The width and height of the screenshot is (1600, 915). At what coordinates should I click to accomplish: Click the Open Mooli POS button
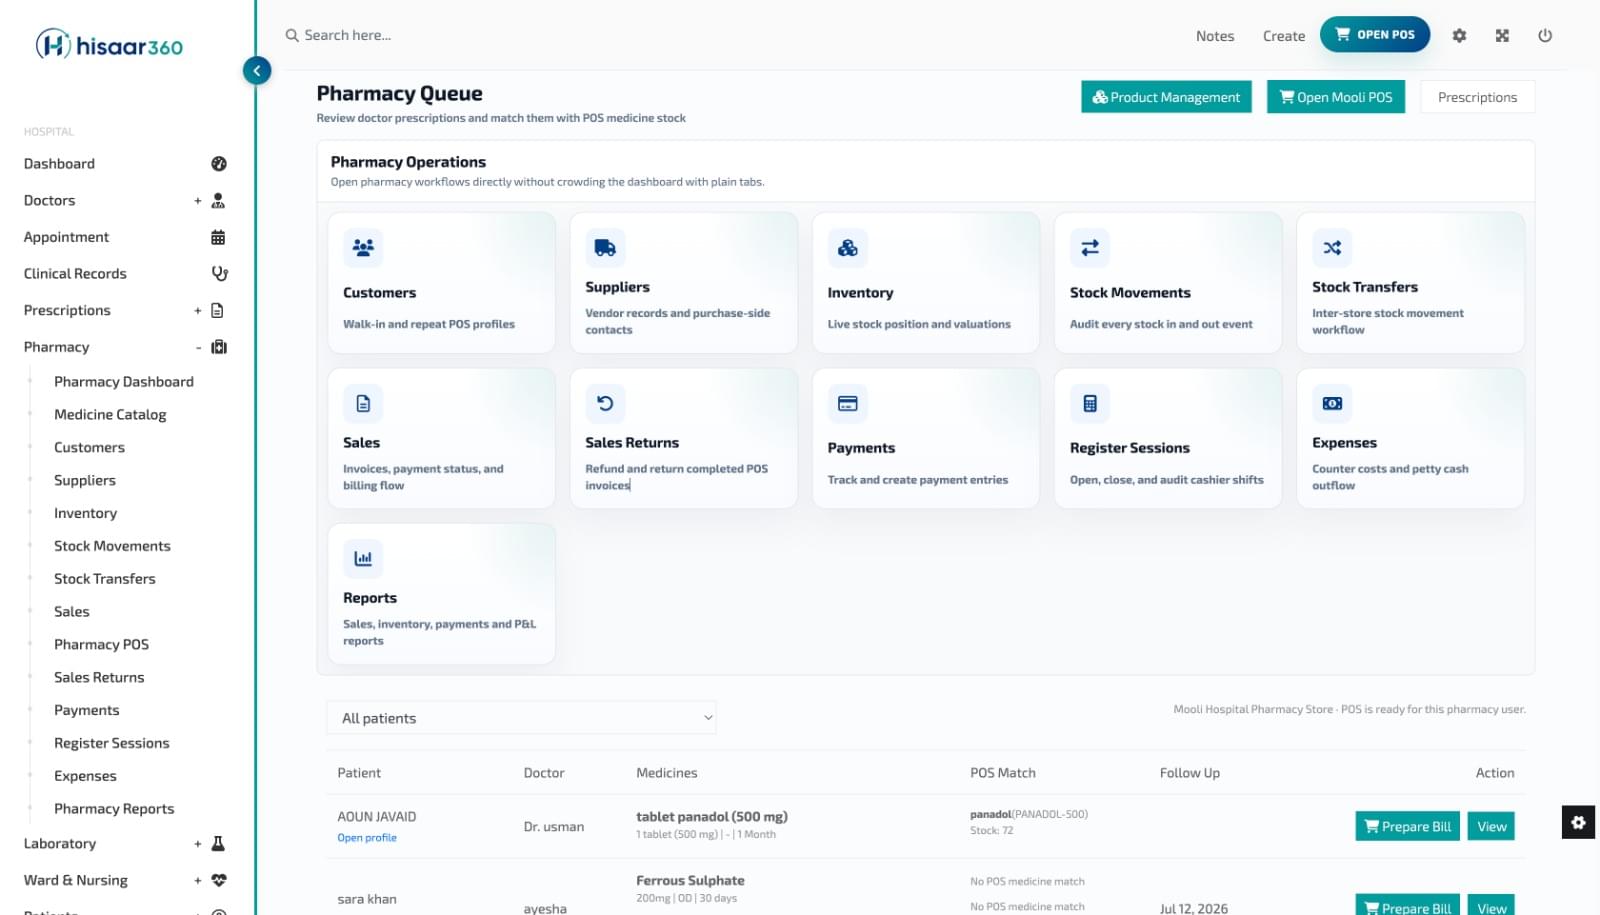click(x=1336, y=97)
